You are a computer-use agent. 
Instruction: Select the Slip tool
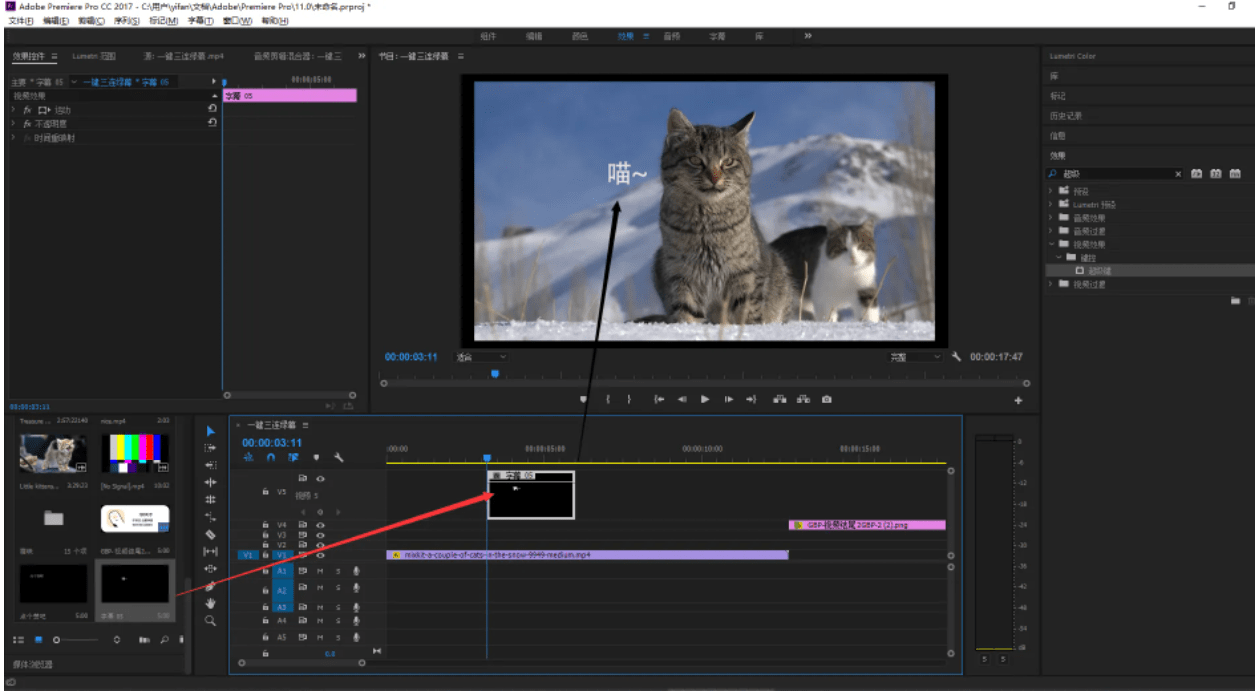pos(210,551)
